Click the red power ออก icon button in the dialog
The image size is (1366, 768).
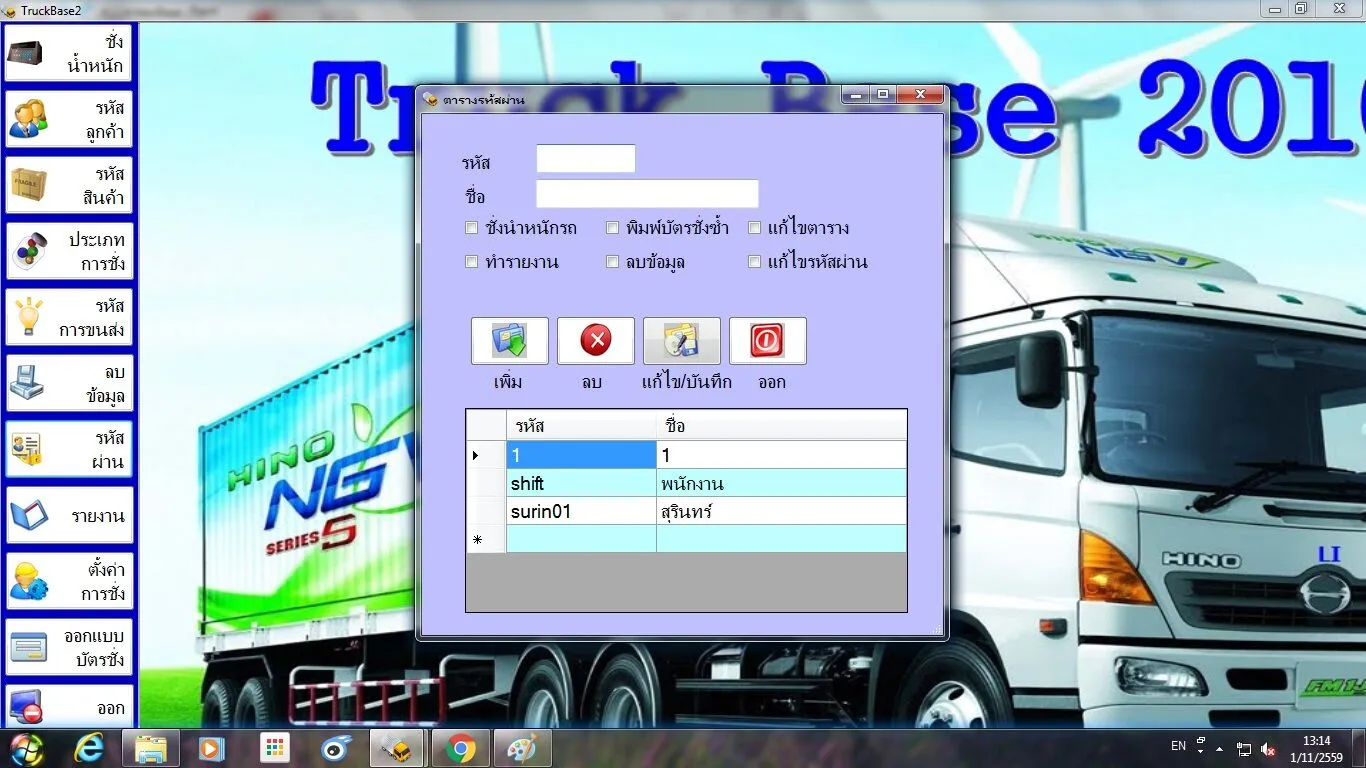coord(768,341)
